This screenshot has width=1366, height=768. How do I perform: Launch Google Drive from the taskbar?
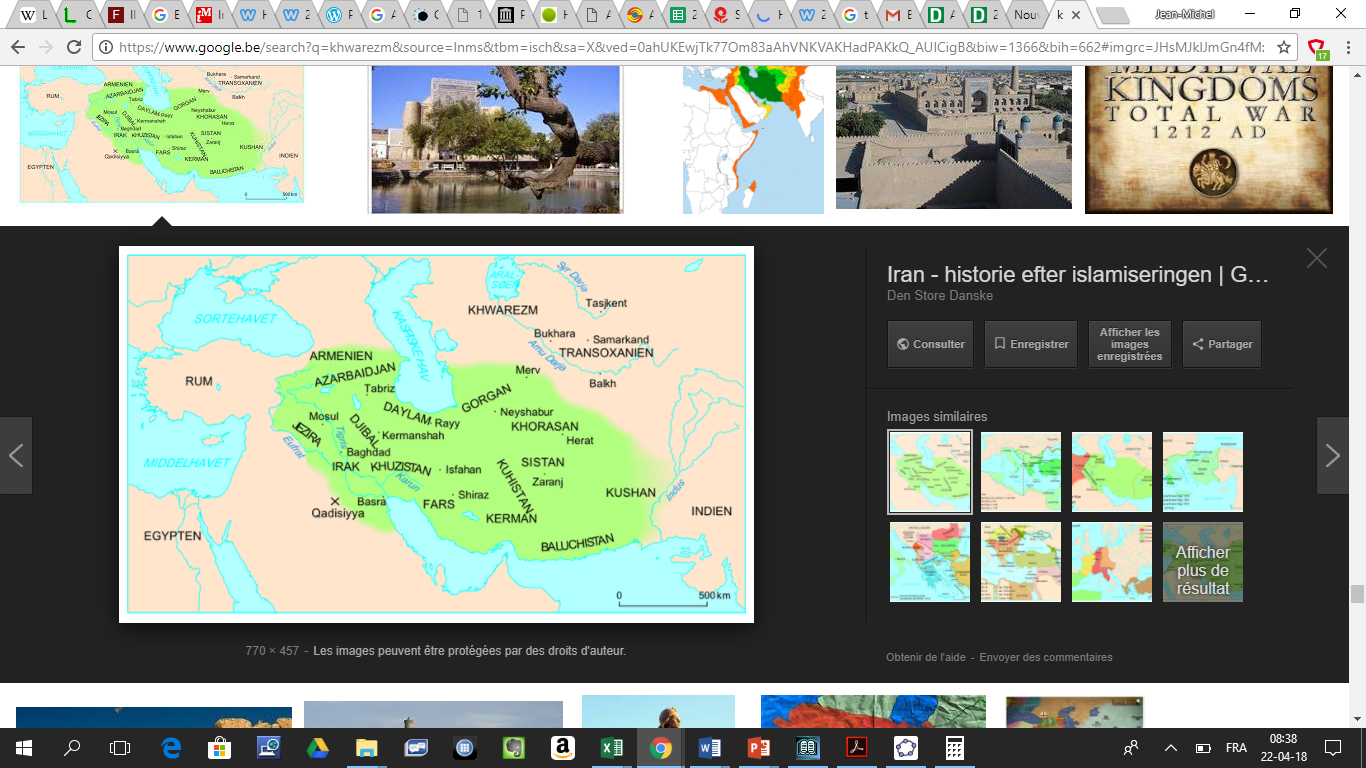click(318, 747)
